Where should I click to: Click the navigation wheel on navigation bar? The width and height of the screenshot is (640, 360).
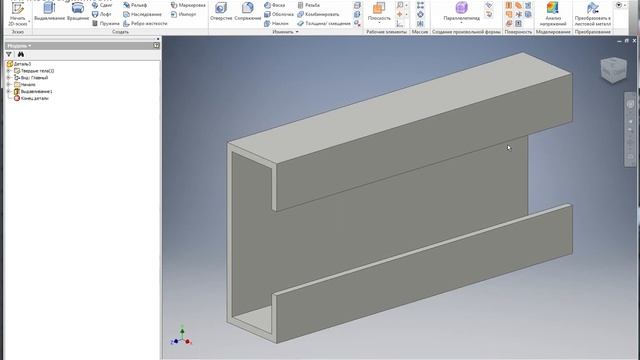(630, 104)
